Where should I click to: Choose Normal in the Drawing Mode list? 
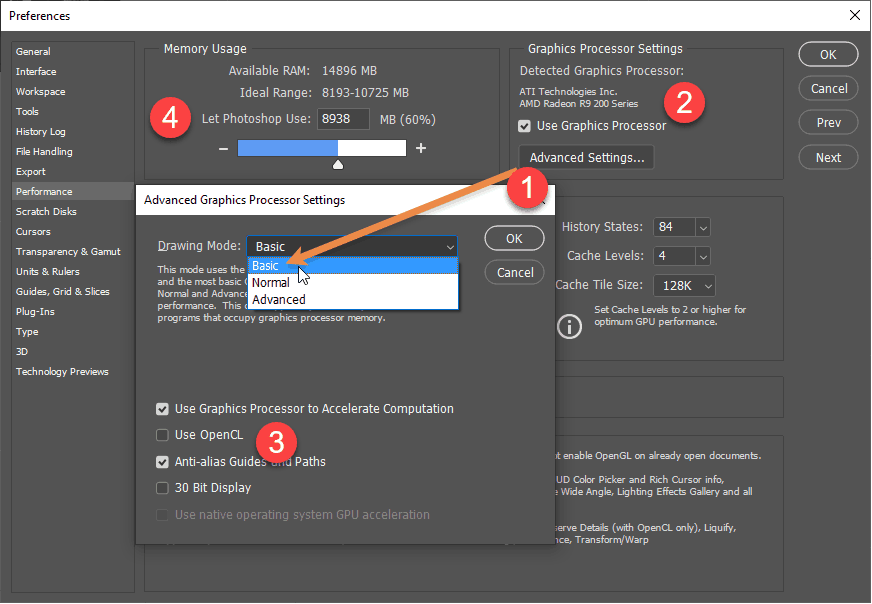(353, 283)
